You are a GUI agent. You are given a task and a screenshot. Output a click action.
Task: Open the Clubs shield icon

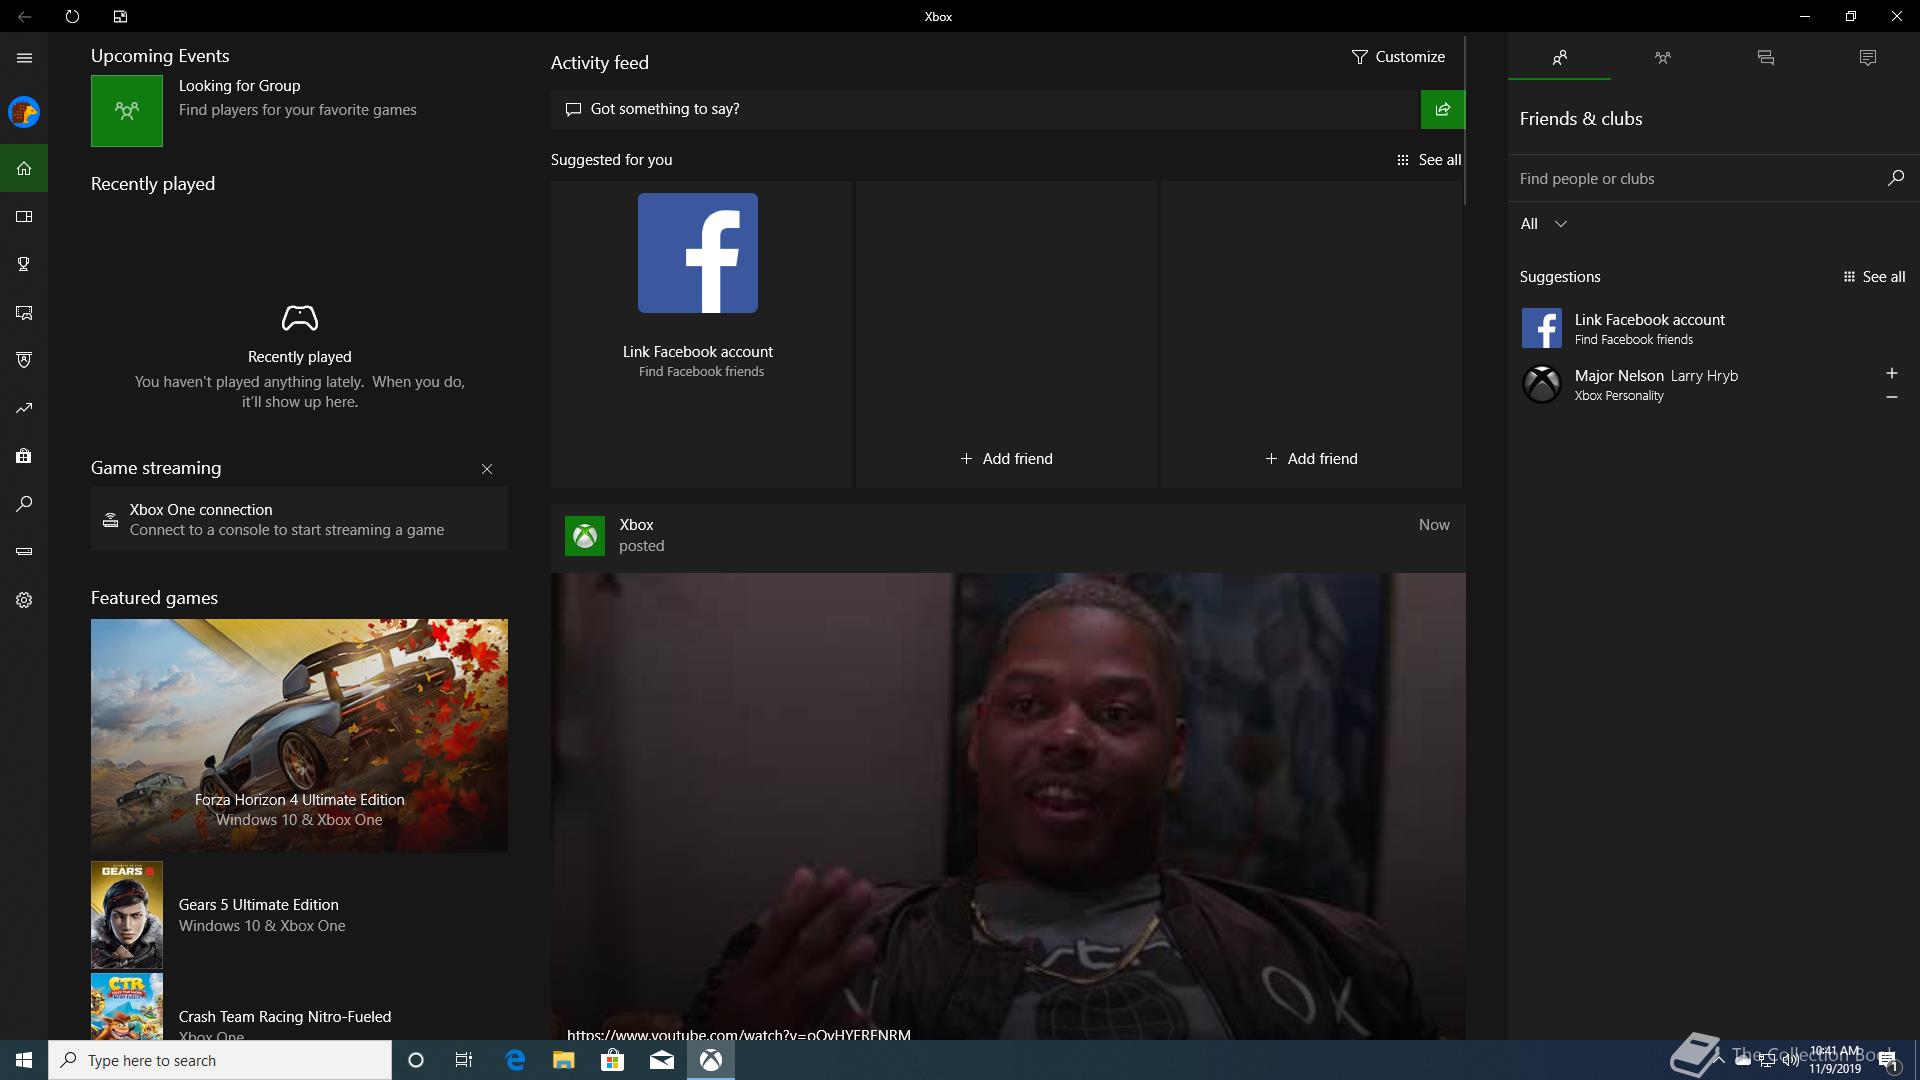pos(24,360)
